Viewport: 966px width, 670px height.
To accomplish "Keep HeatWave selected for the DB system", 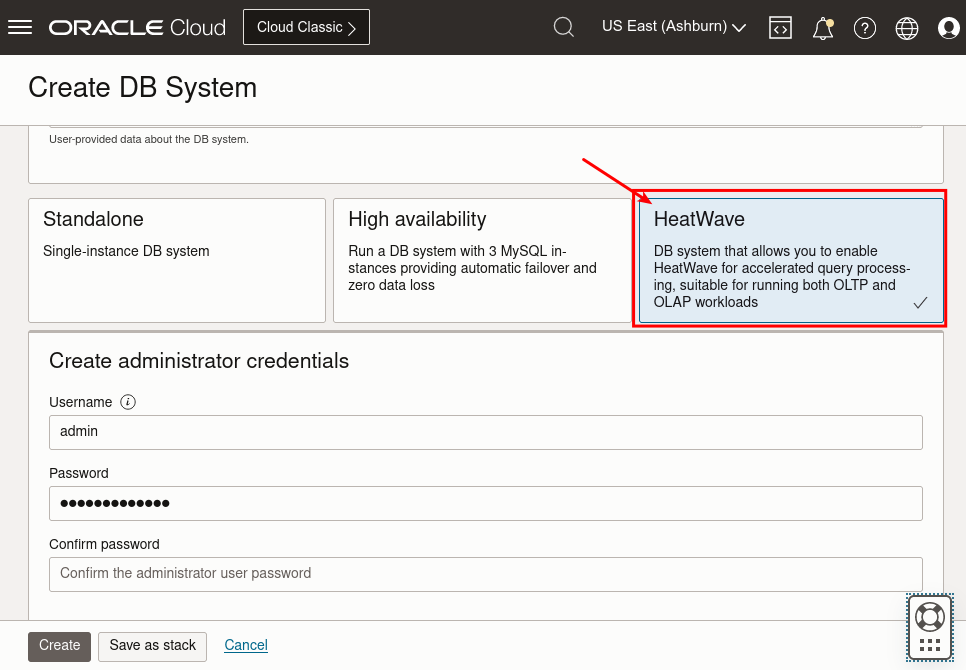I will (790, 258).
